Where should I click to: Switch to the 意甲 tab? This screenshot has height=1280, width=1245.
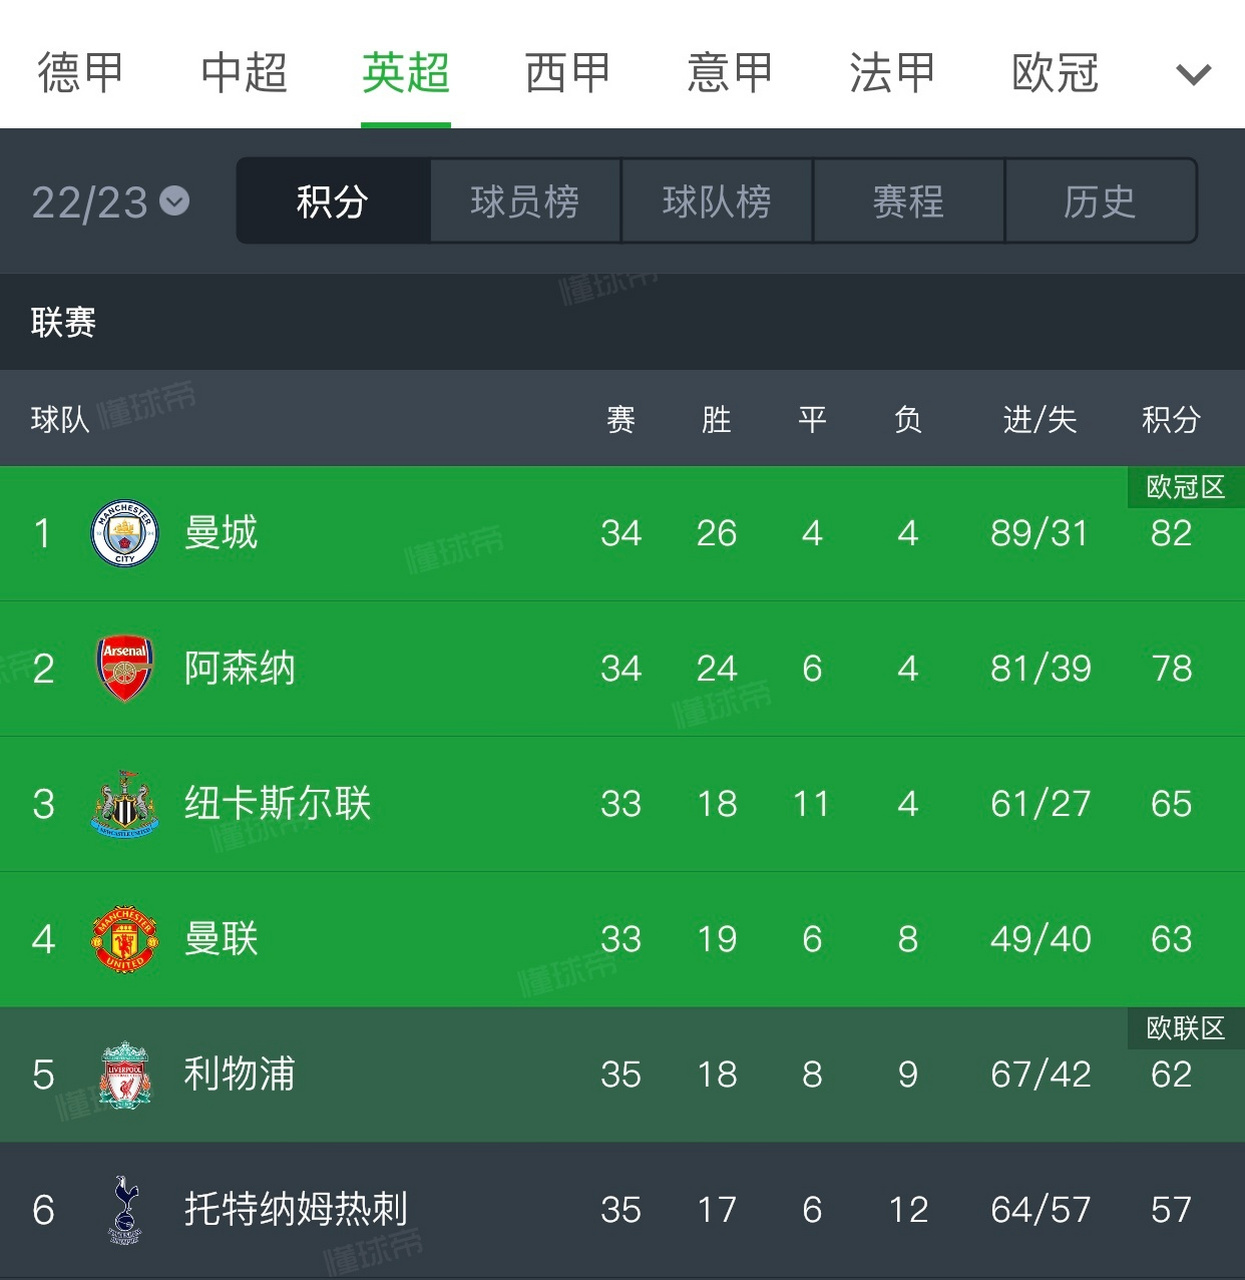[727, 73]
